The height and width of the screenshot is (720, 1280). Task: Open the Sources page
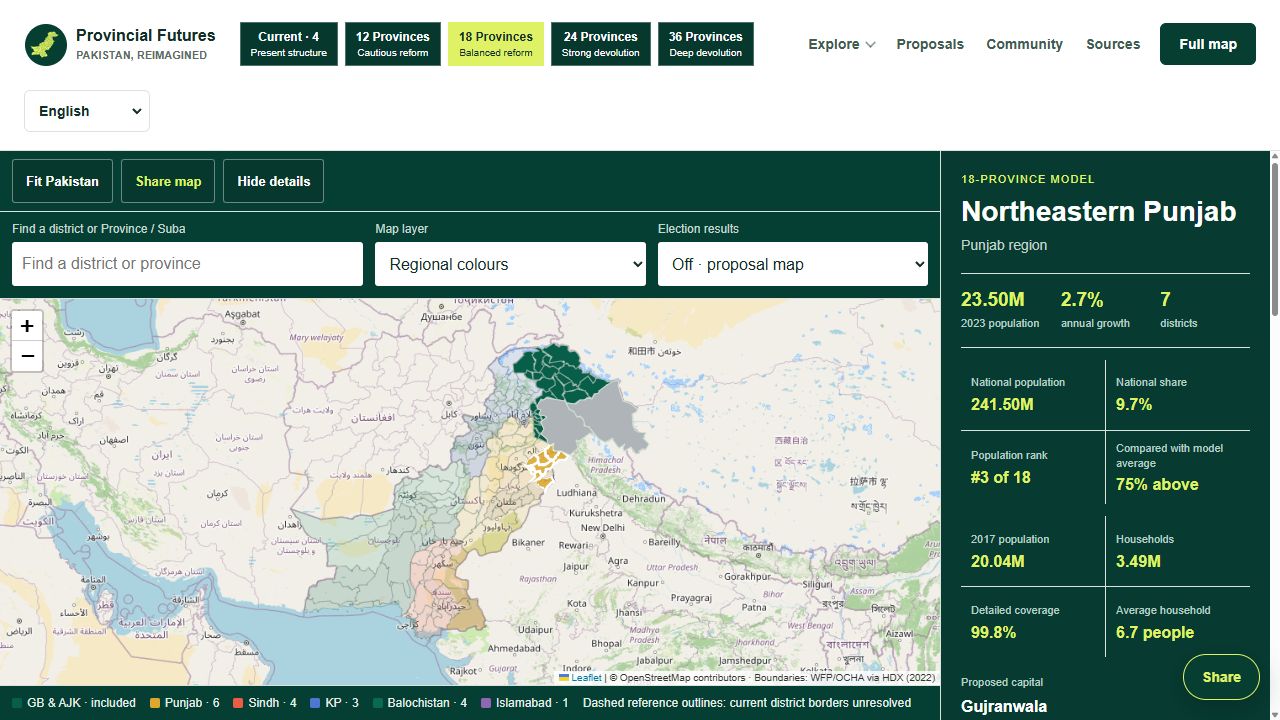(1113, 44)
